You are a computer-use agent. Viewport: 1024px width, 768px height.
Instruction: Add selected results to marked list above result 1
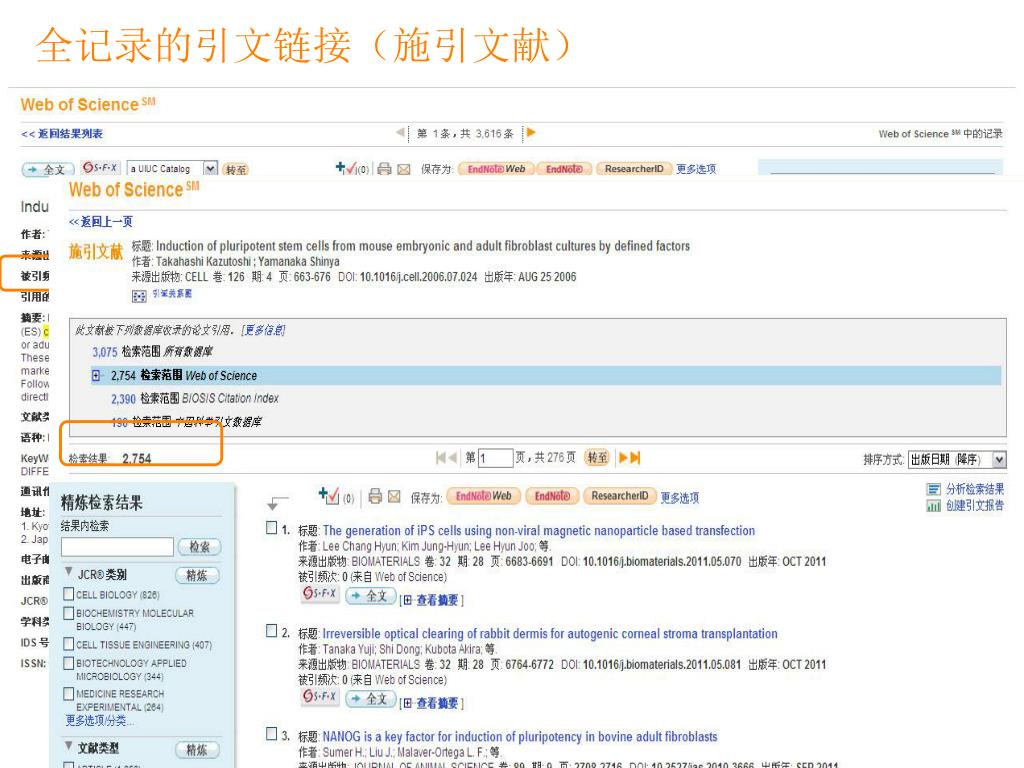point(328,496)
